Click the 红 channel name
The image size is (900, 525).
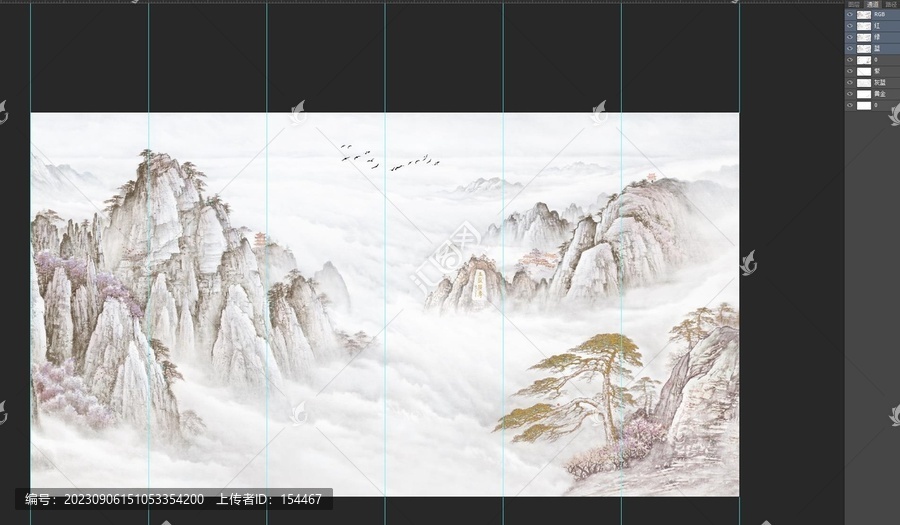point(877,26)
